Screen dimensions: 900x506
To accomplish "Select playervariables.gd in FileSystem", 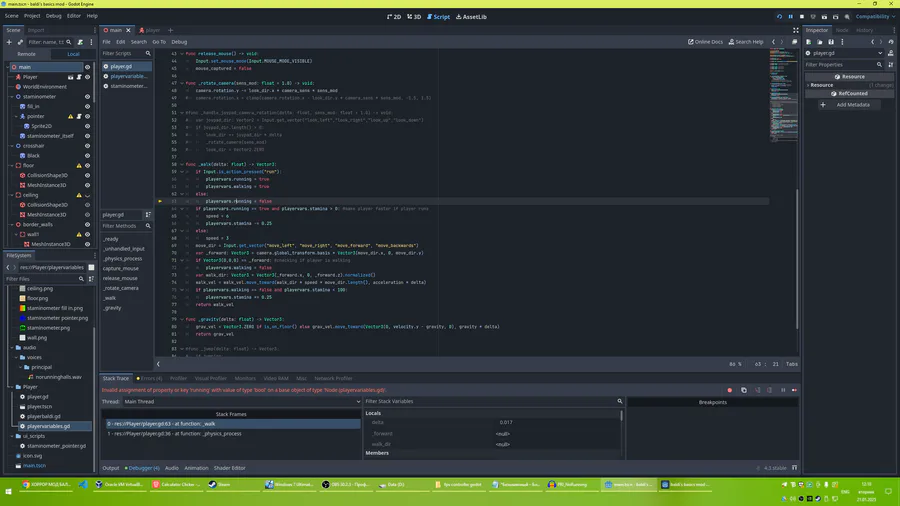I will (x=48, y=426).
